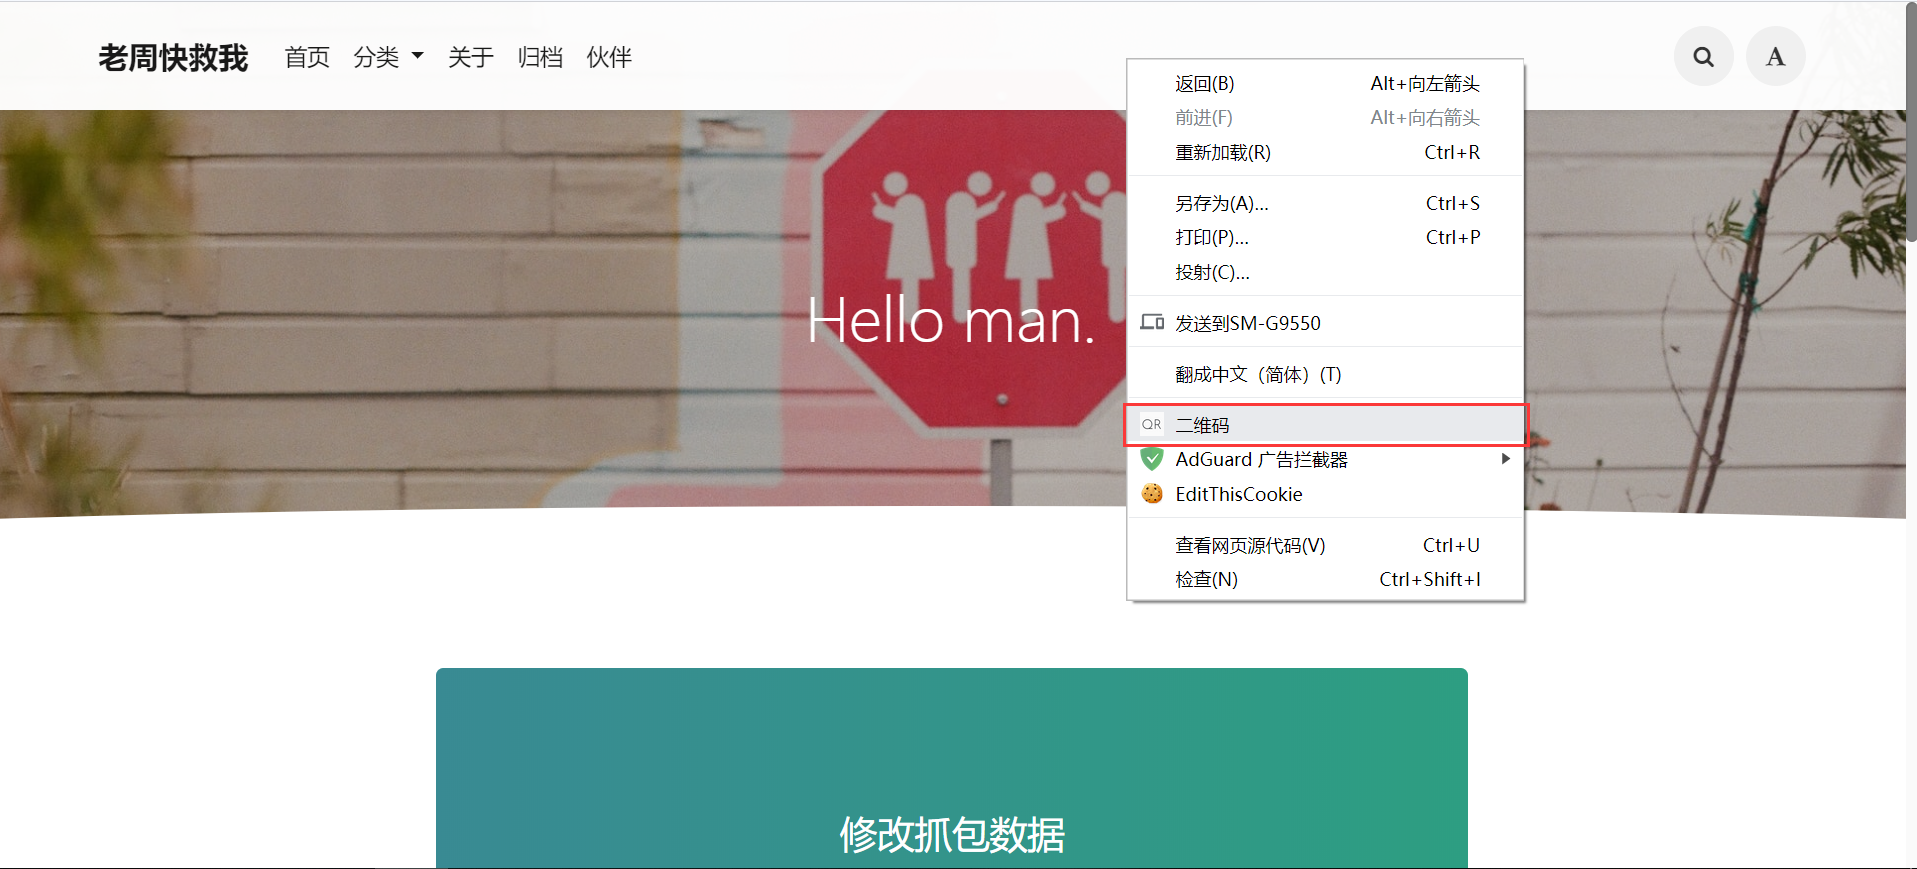Select 返回(B) in the context menu

(x=1325, y=84)
